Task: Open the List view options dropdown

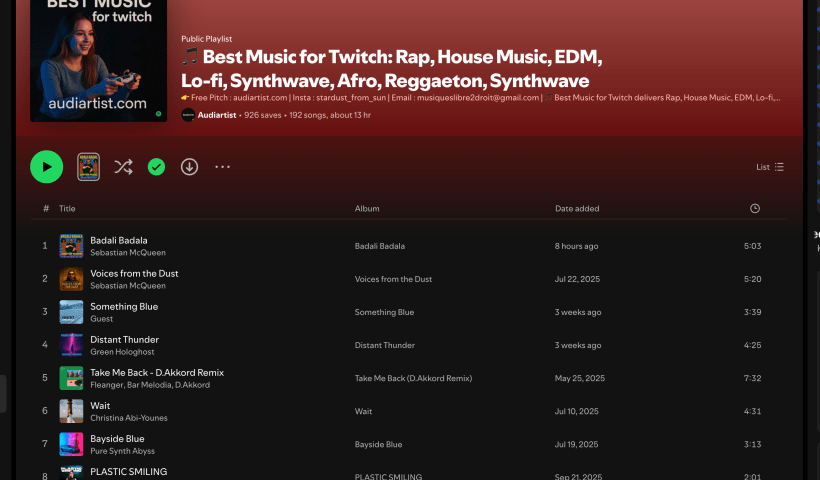Action: click(x=770, y=167)
